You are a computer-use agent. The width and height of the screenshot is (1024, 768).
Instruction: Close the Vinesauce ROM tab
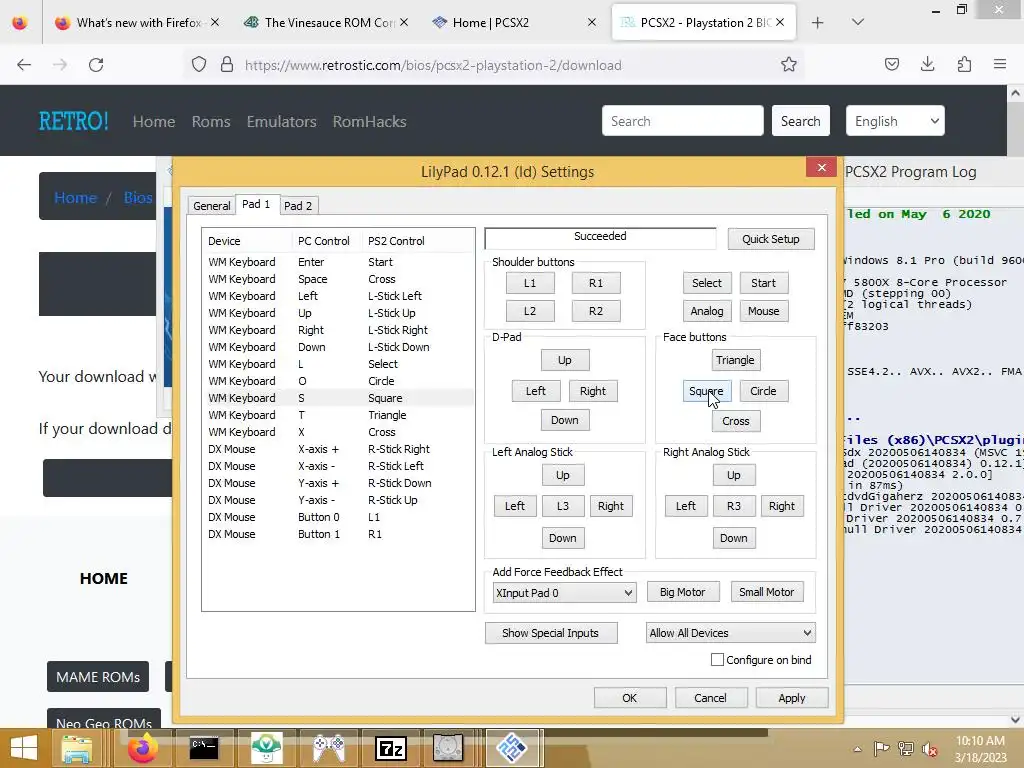(x=404, y=22)
